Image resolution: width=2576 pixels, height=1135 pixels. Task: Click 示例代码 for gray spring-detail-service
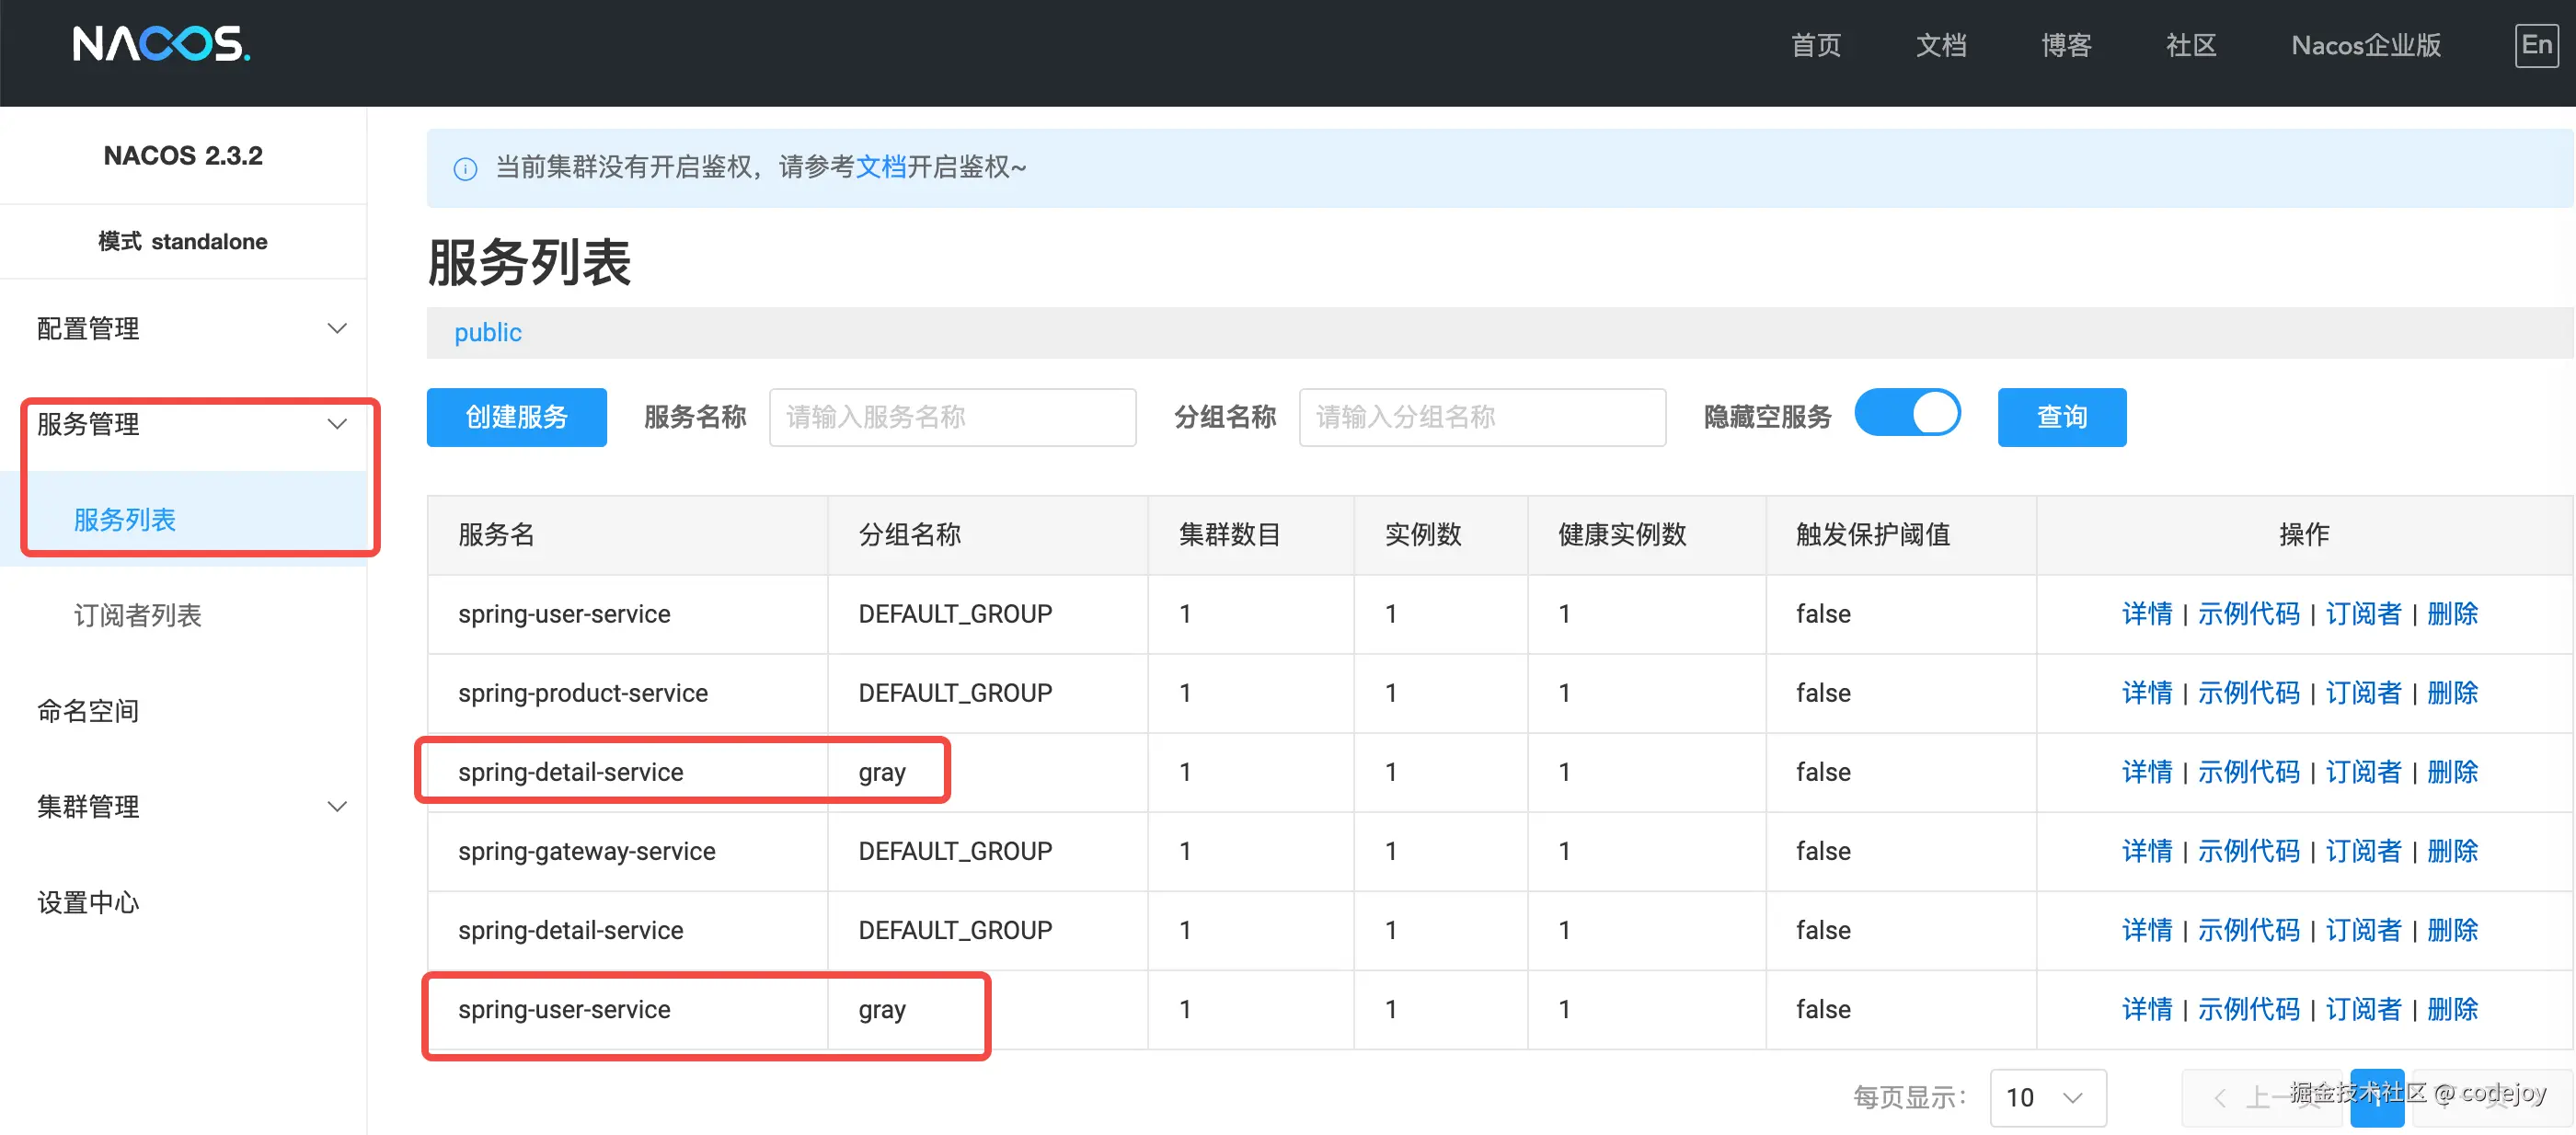pyautogui.click(x=2248, y=772)
